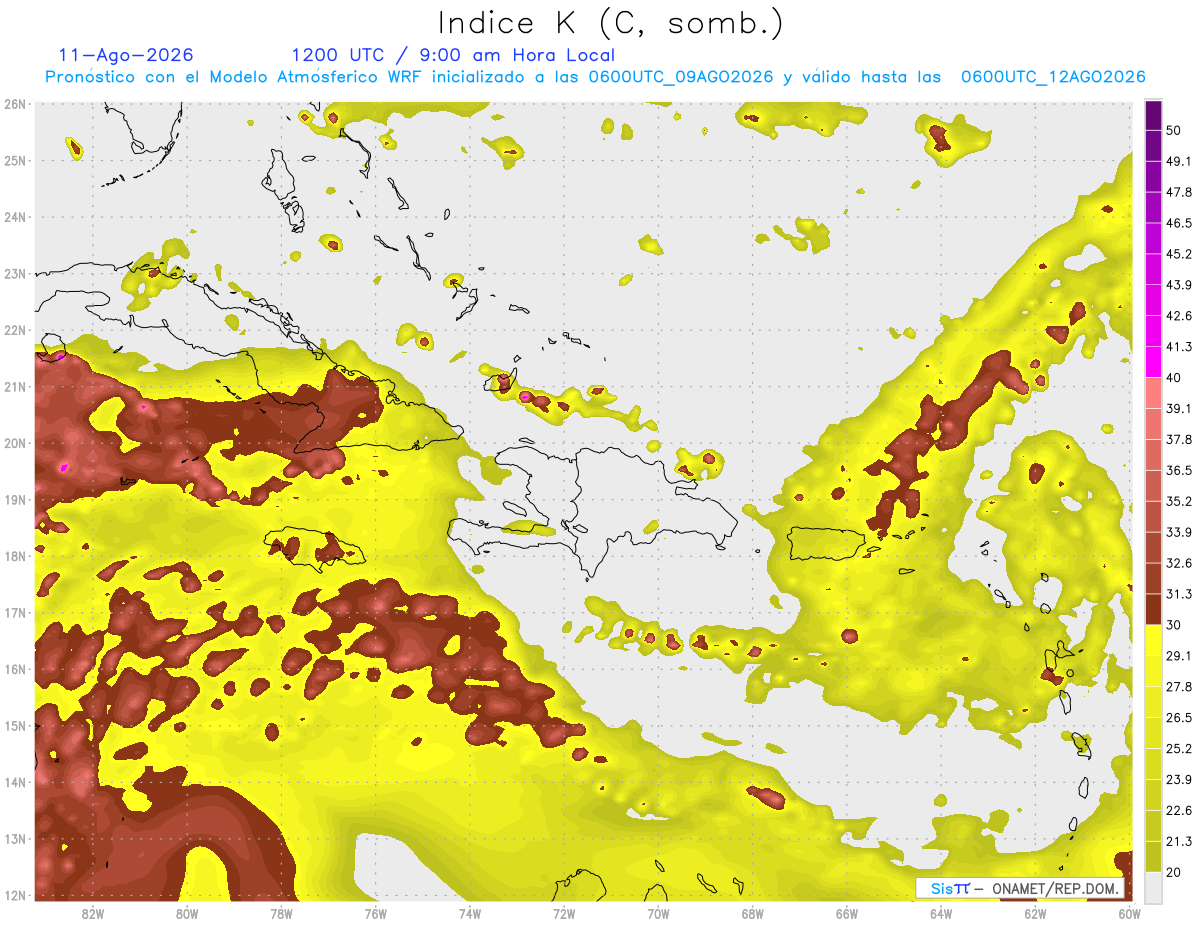Click the "37.8" color scale label
The width and height of the screenshot is (1200, 927).
[1179, 440]
